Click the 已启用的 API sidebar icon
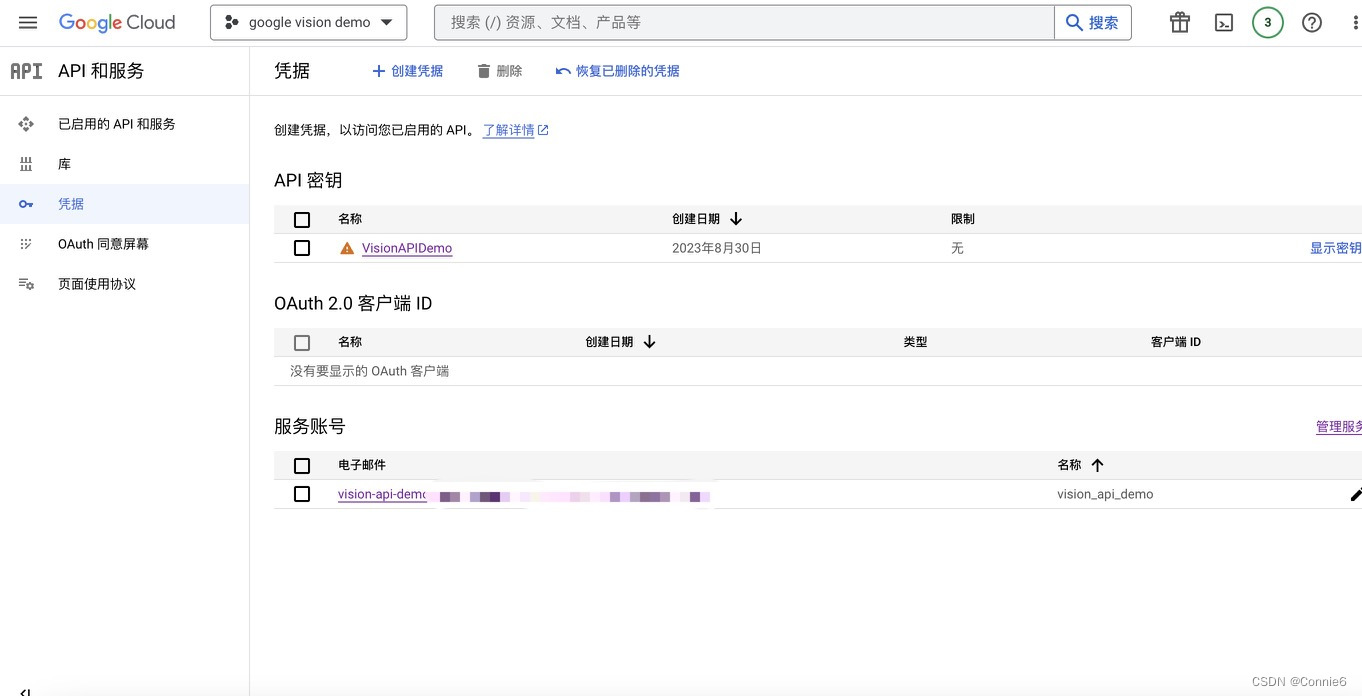This screenshot has width=1362, height=696. [x=26, y=124]
